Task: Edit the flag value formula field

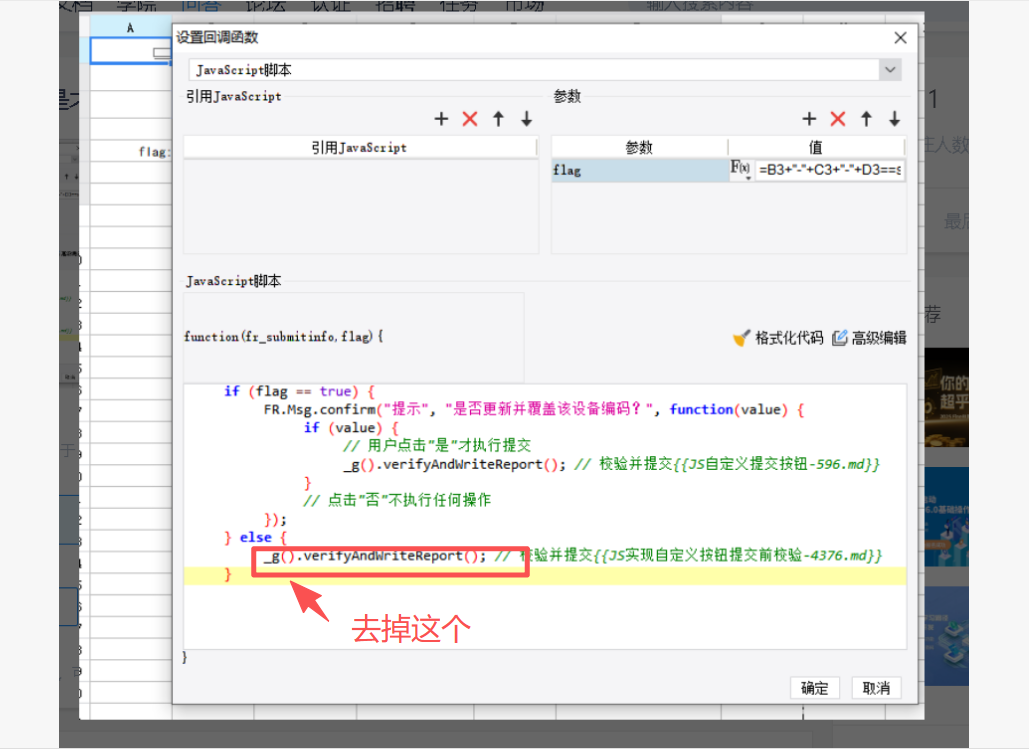Action: tap(830, 170)
